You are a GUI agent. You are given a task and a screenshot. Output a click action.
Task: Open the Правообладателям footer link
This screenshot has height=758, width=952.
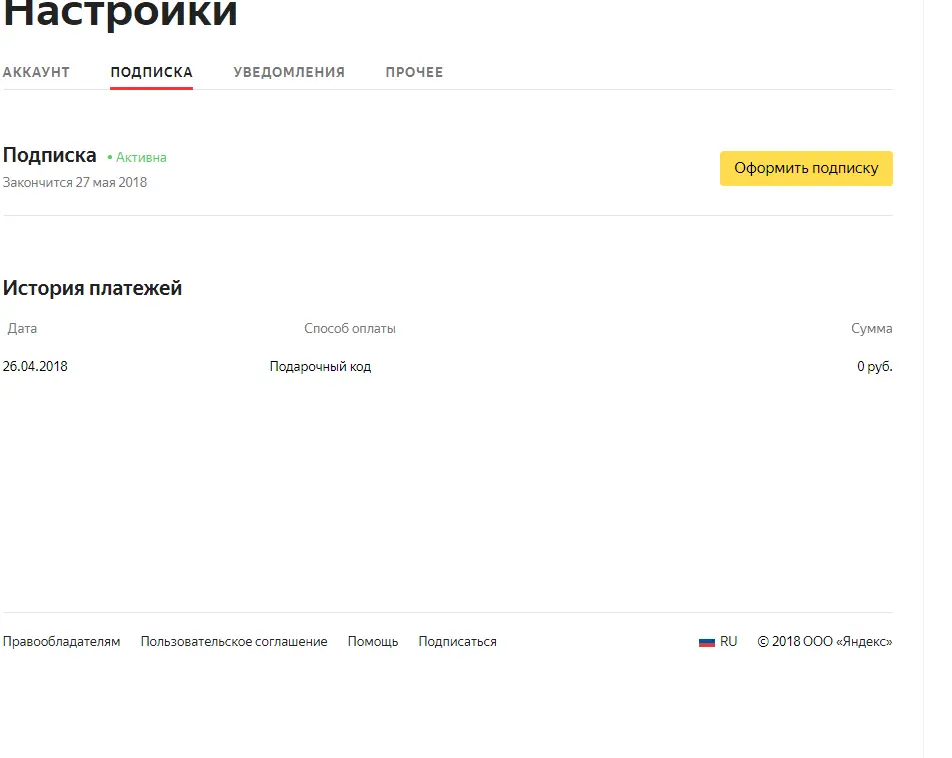coord(61,641)
